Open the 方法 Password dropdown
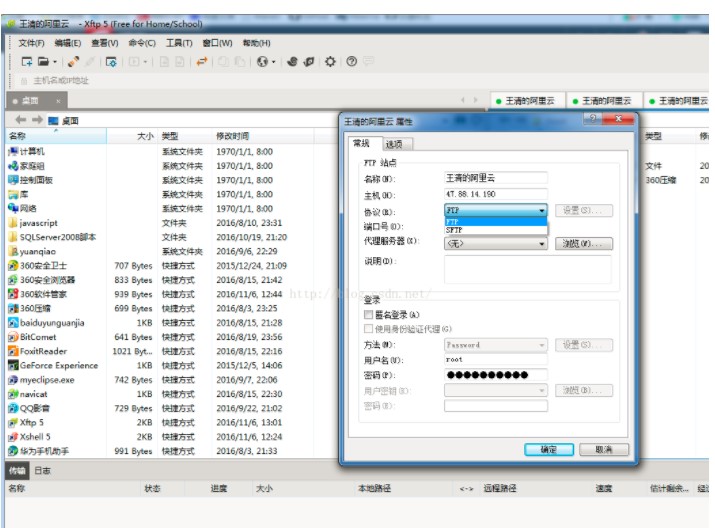This screenshot has width=715, height=528. tap(496, 345)
